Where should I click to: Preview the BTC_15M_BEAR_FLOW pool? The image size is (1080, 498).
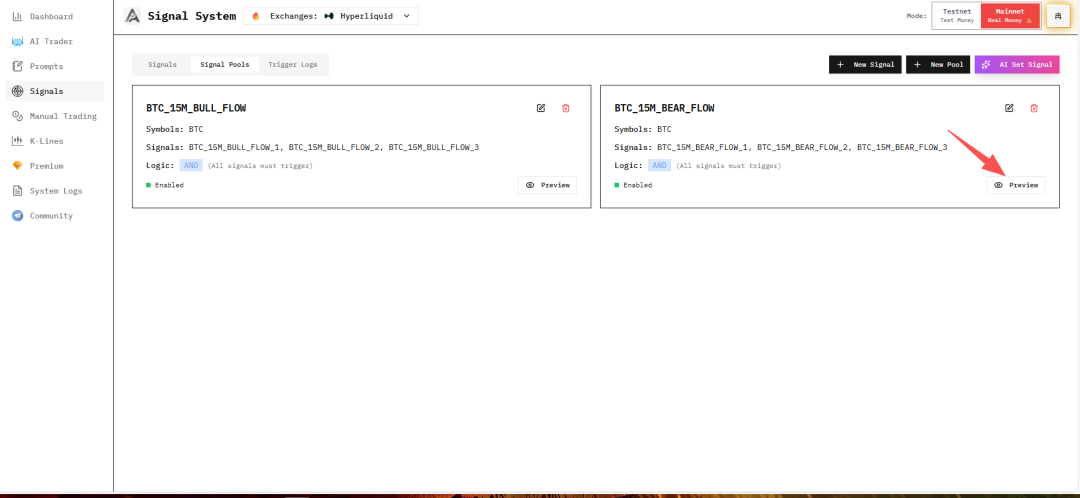tap(1016, 185)
